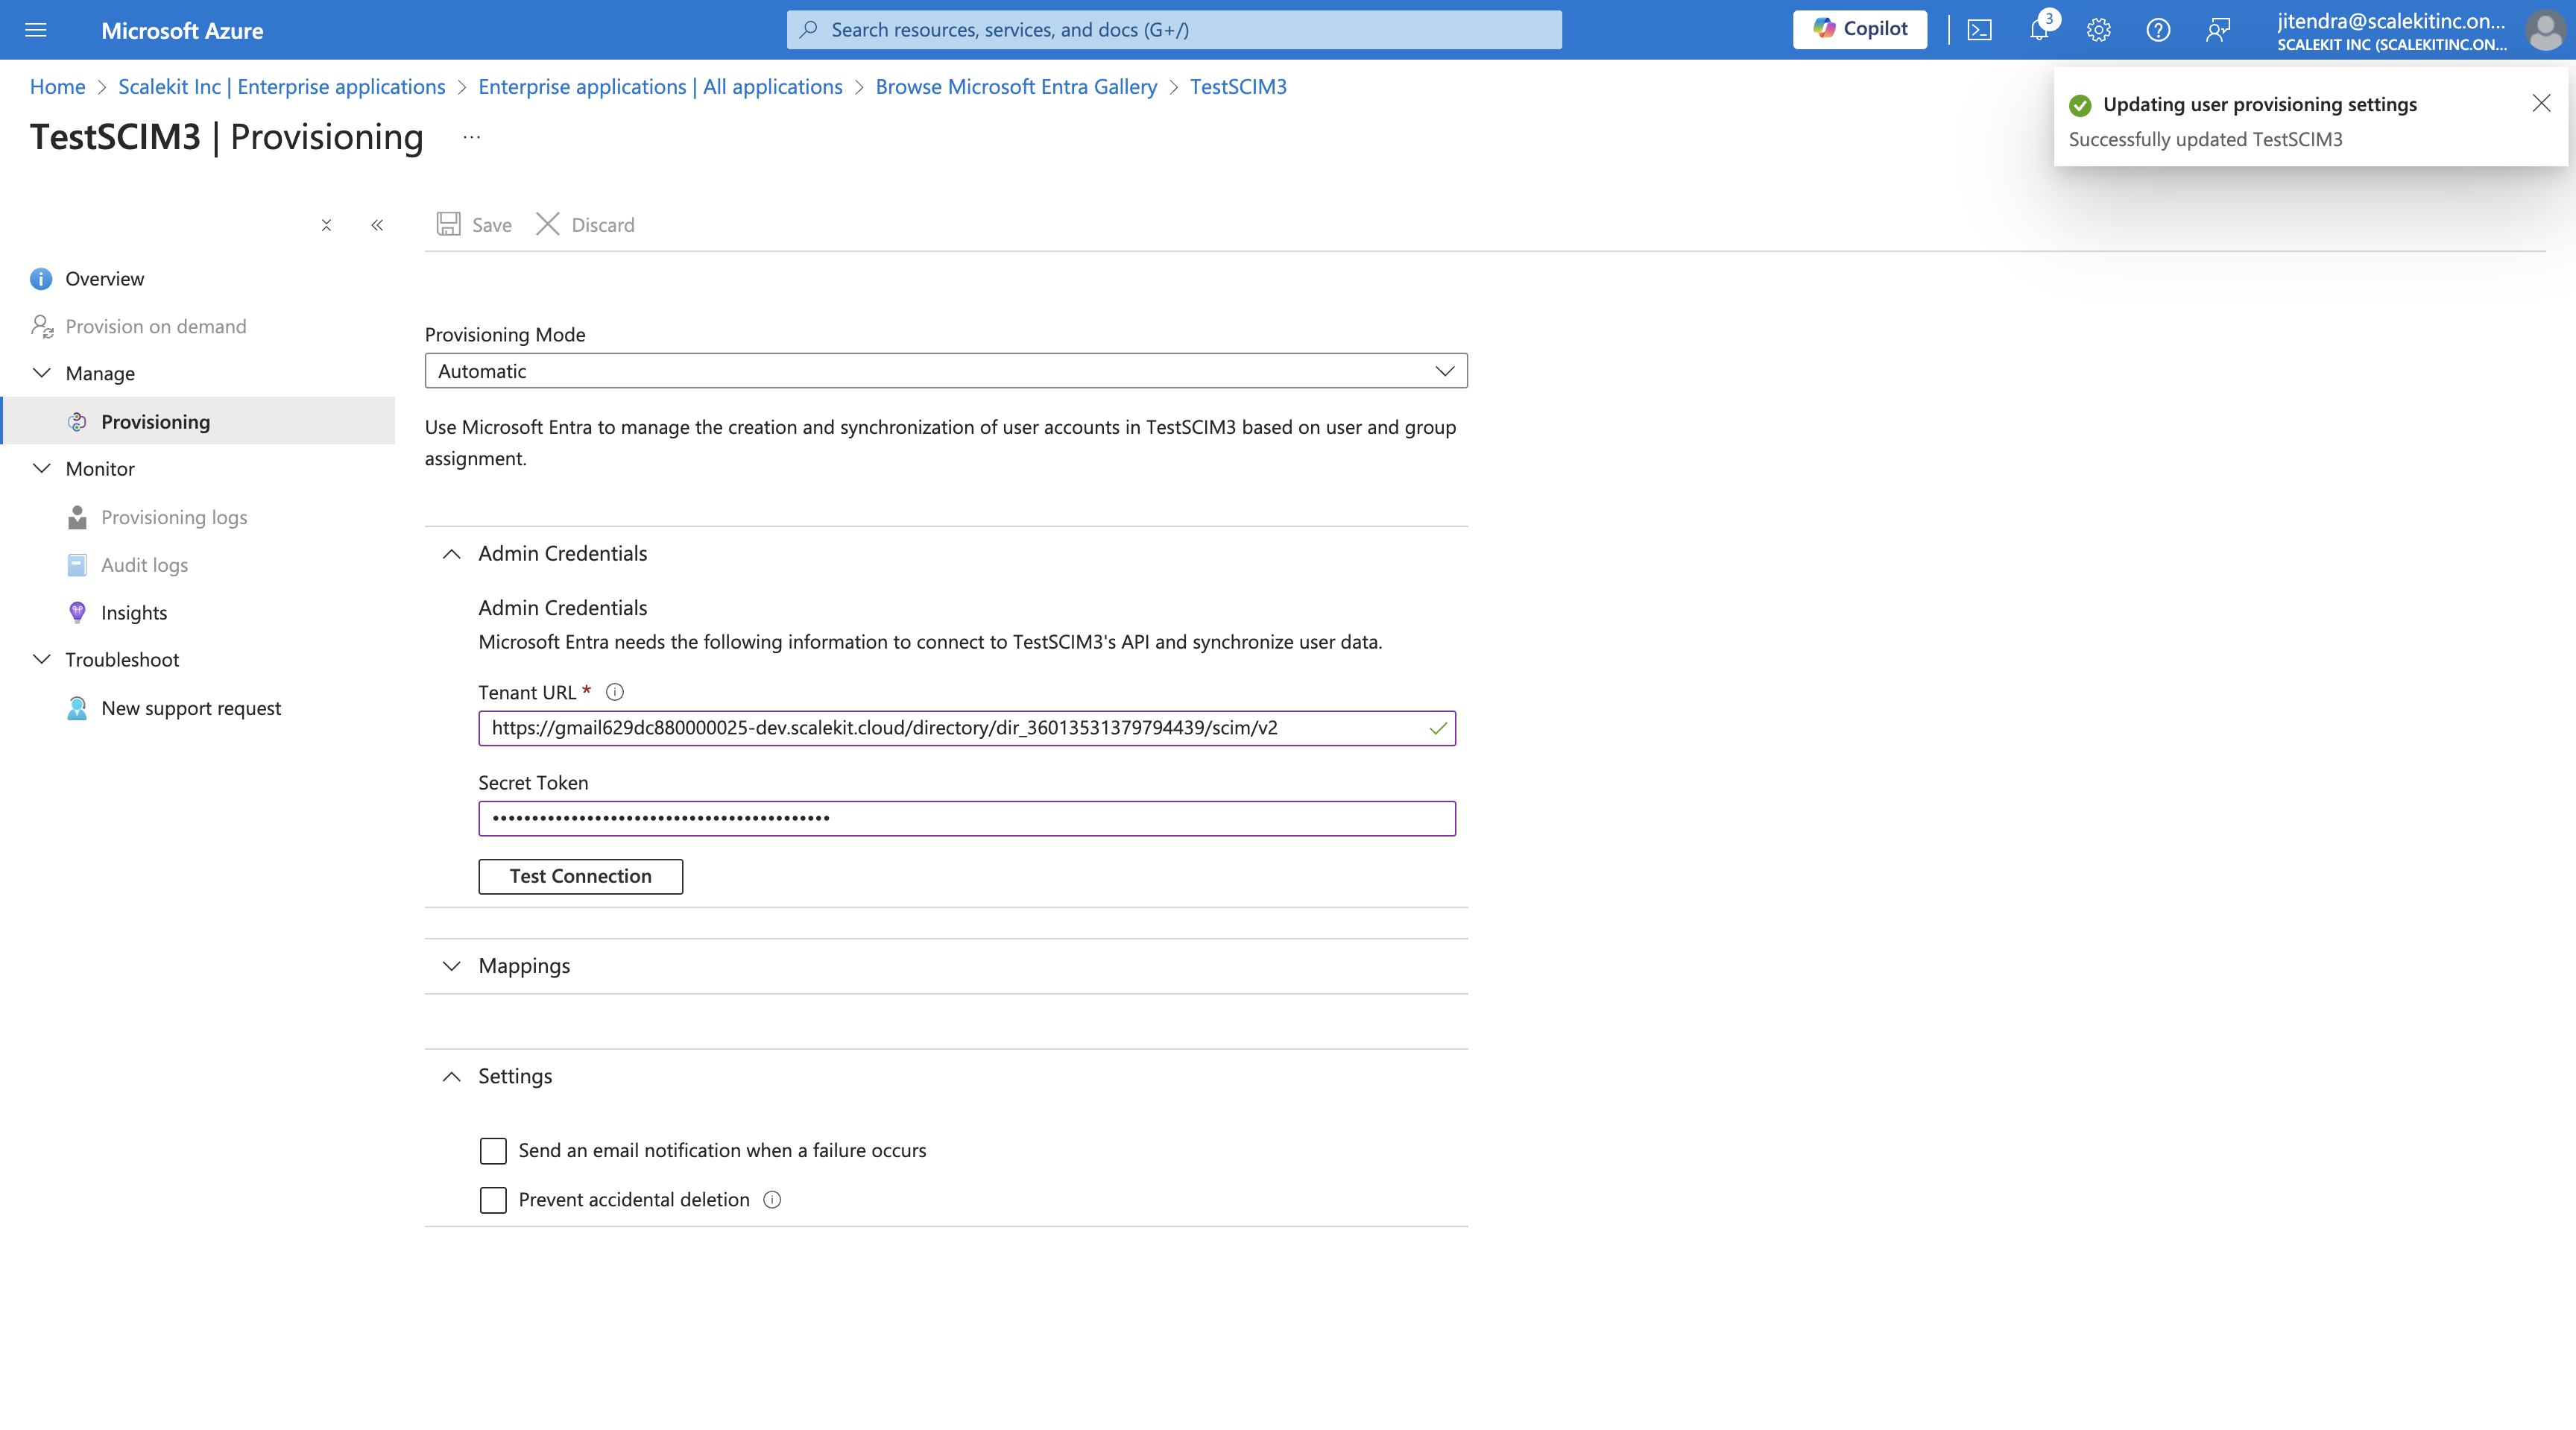
Task: Focus the Azure search resources box
Action: point(1174,29)
